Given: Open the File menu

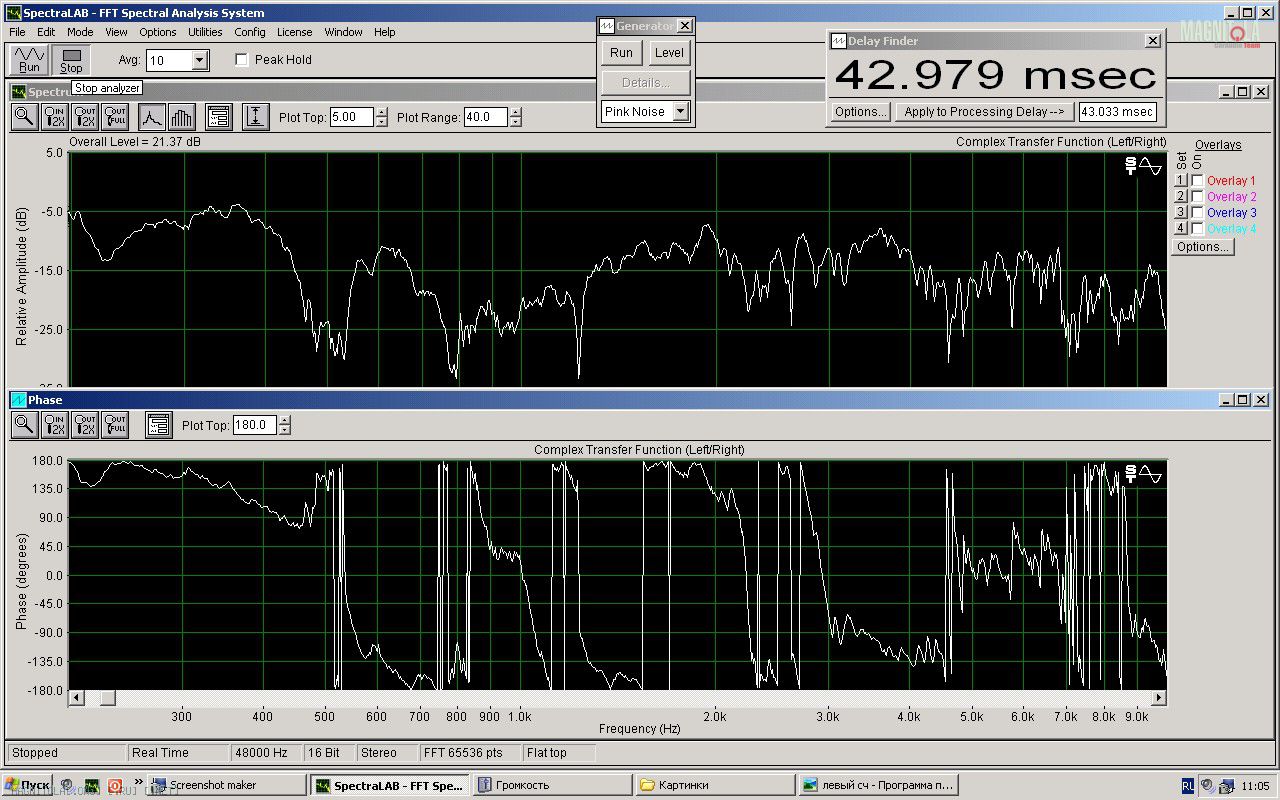Looking at the screenshot, I should tap(18, 32).
